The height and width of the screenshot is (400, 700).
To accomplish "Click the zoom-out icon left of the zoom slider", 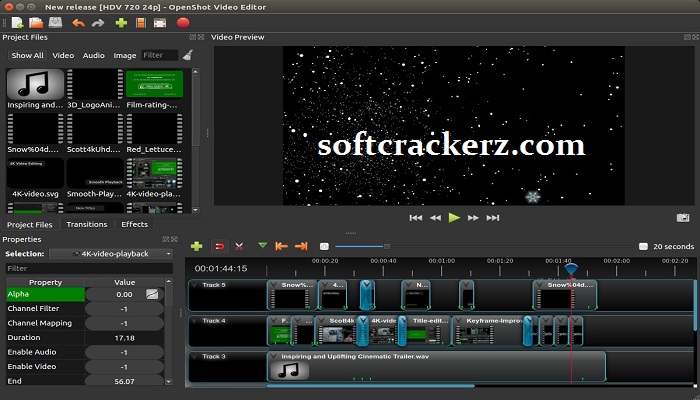I will [324, 246].
